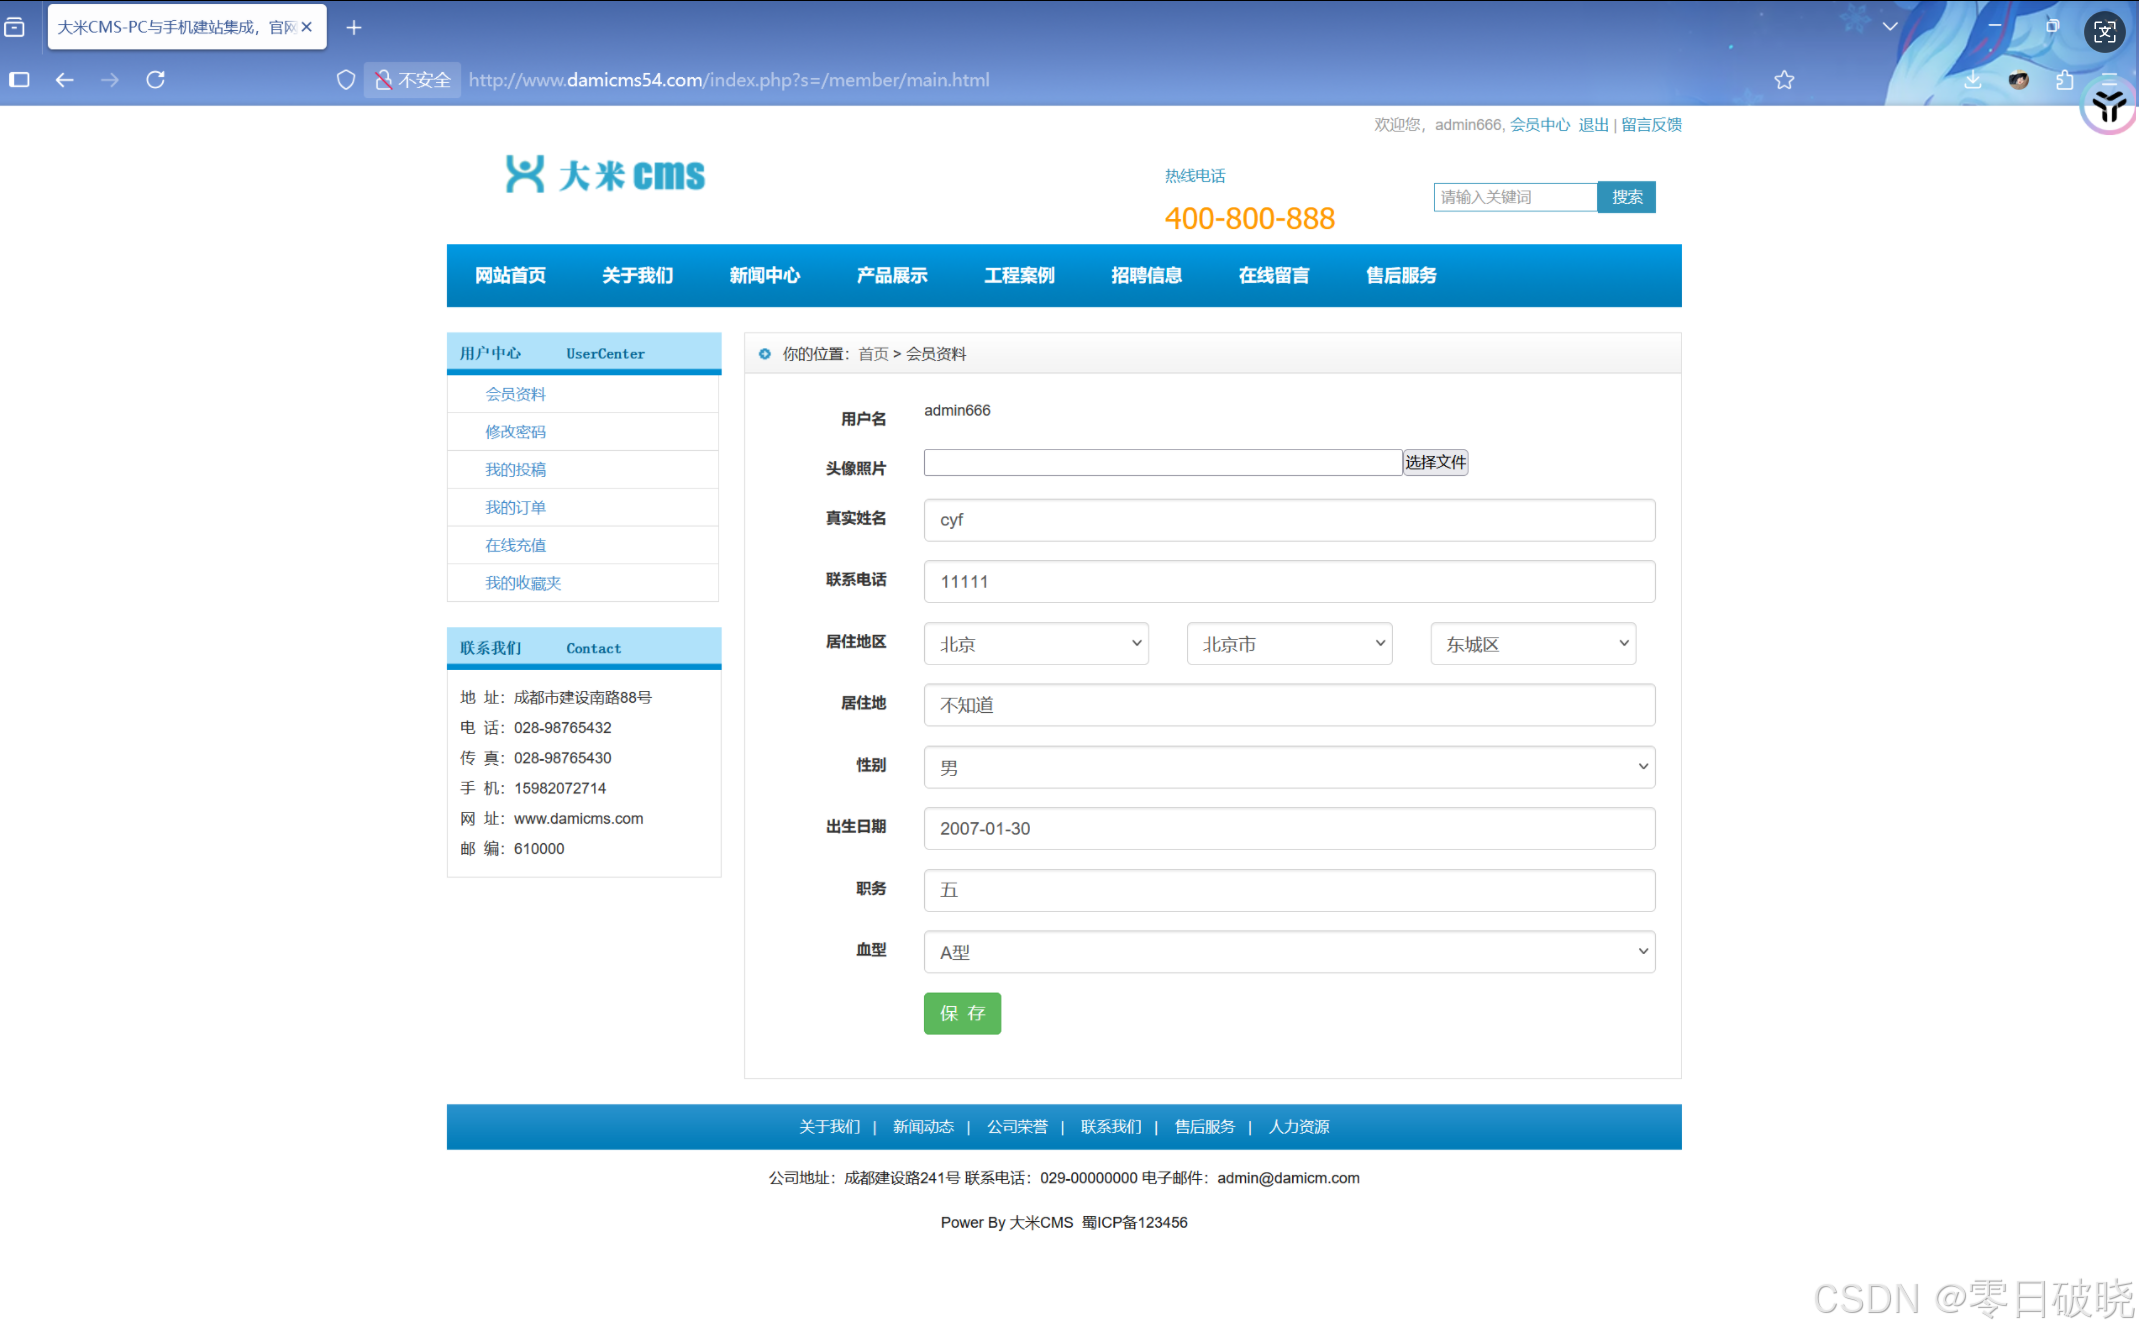Open 修改密码 in the user sidebar
Screen dimensions: 2139x1335
click(515, 432)
